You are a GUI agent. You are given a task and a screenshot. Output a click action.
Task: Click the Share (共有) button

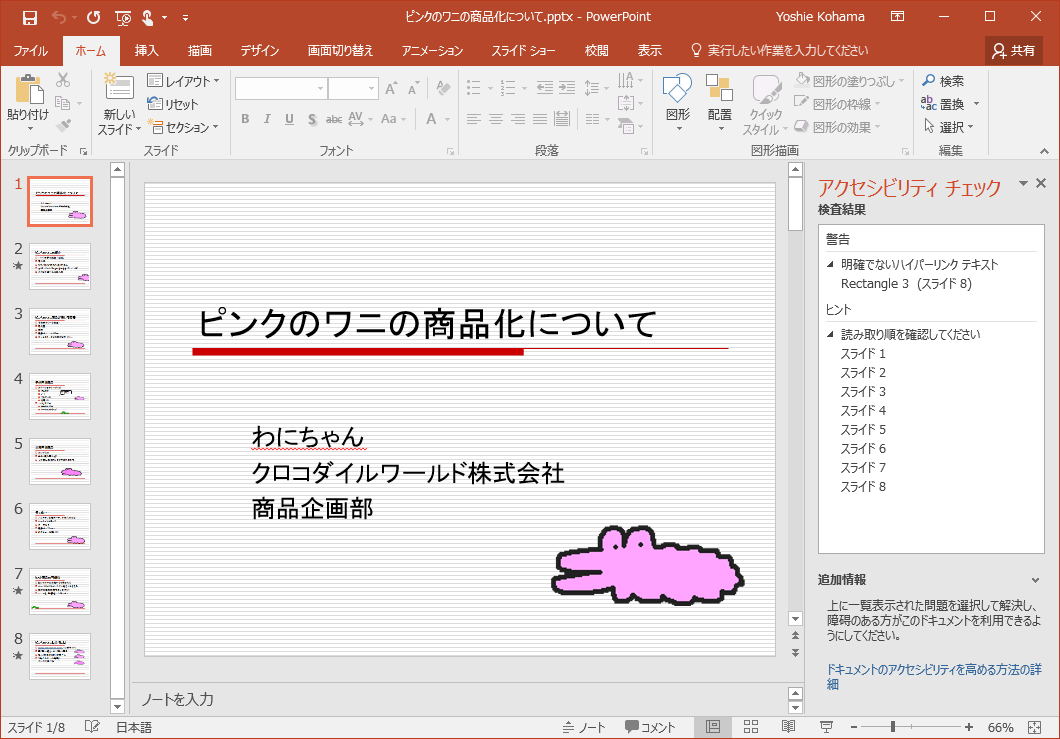(x=1013, y=51)
